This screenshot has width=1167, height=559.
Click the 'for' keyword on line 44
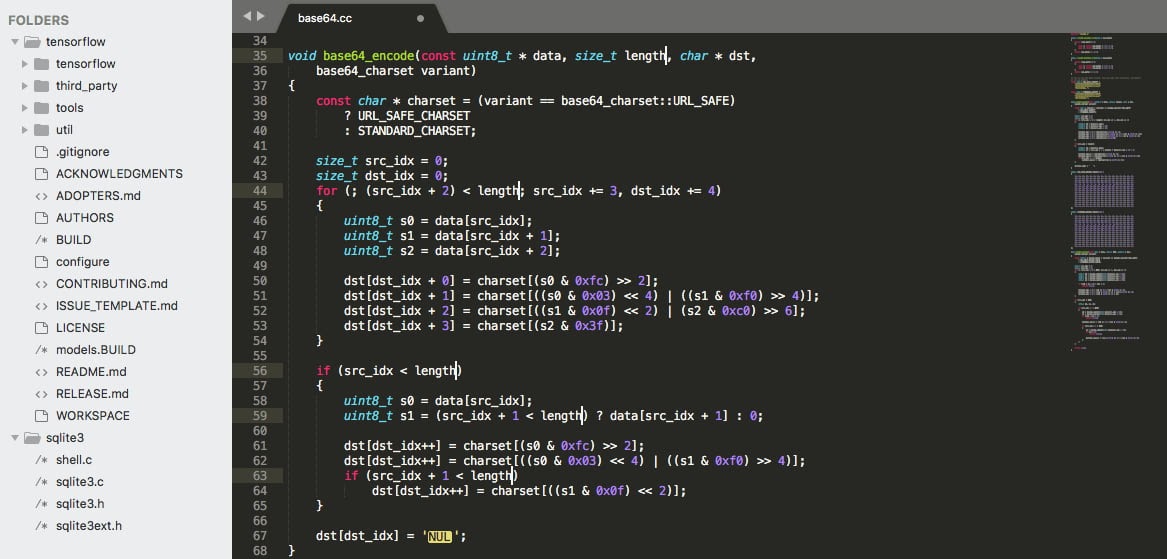pyautogui.click(x=326, y=191)
